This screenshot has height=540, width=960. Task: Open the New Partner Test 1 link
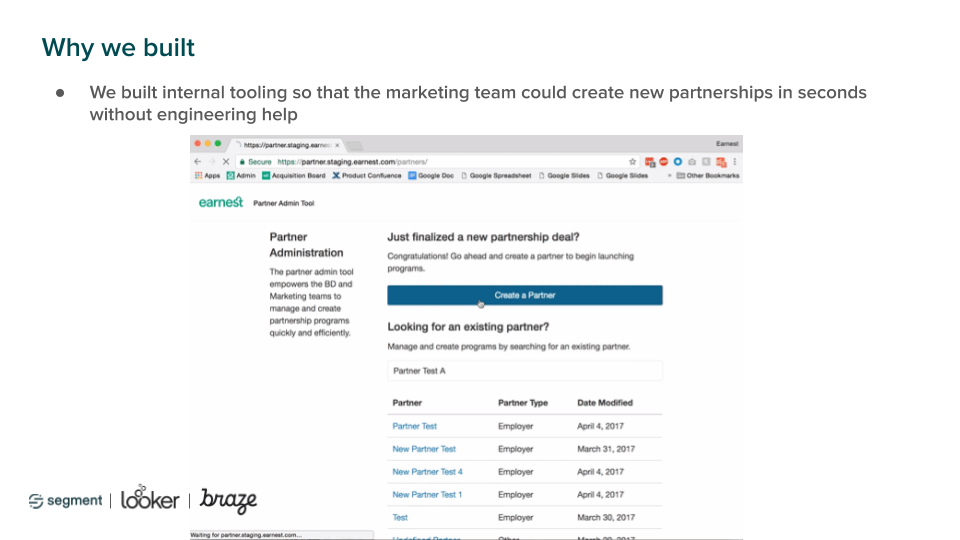pos(427,495)
